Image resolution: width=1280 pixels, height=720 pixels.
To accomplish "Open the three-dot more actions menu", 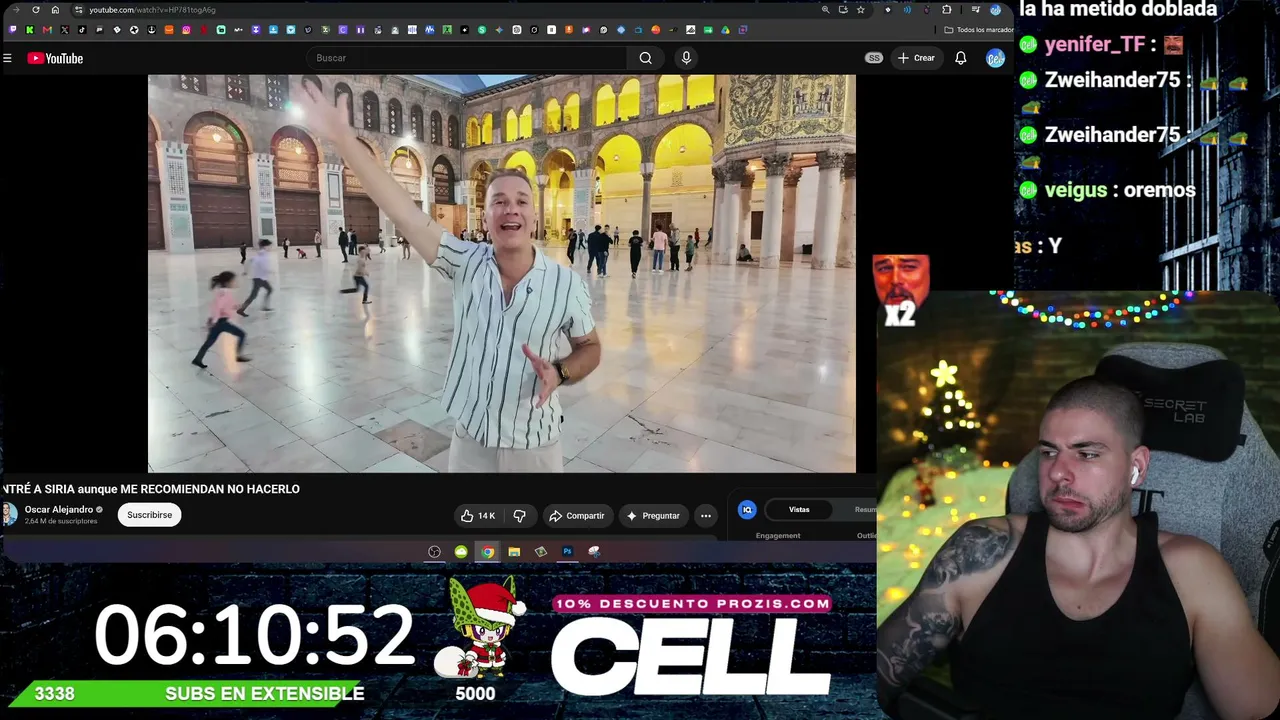I will 706,516.
